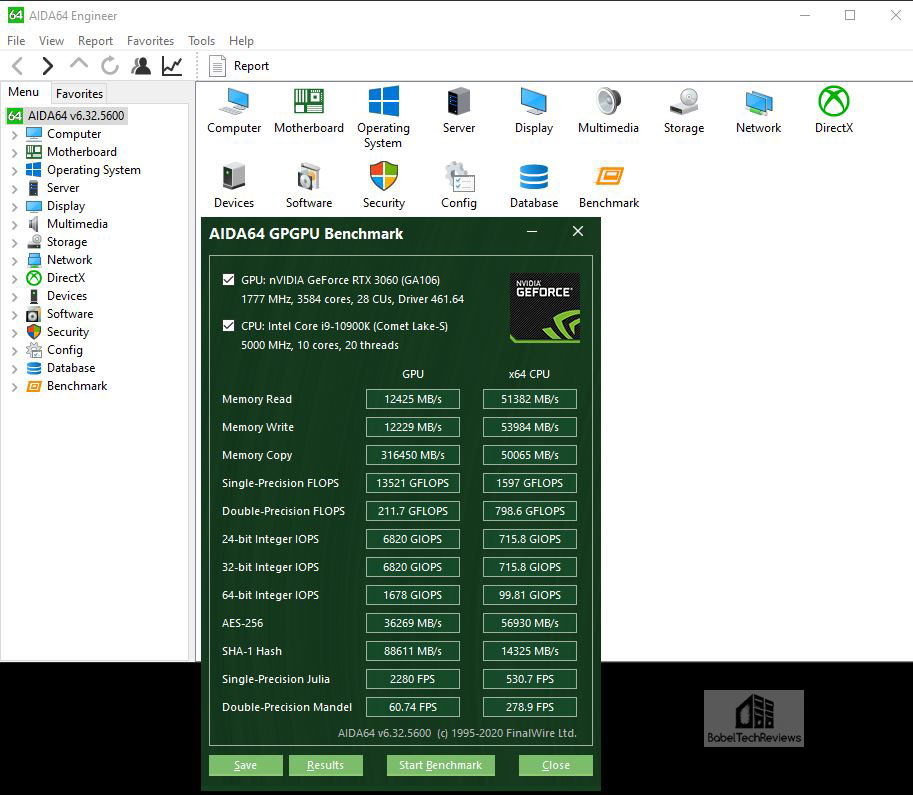Expand the Computer tree node

coord(15,135)
